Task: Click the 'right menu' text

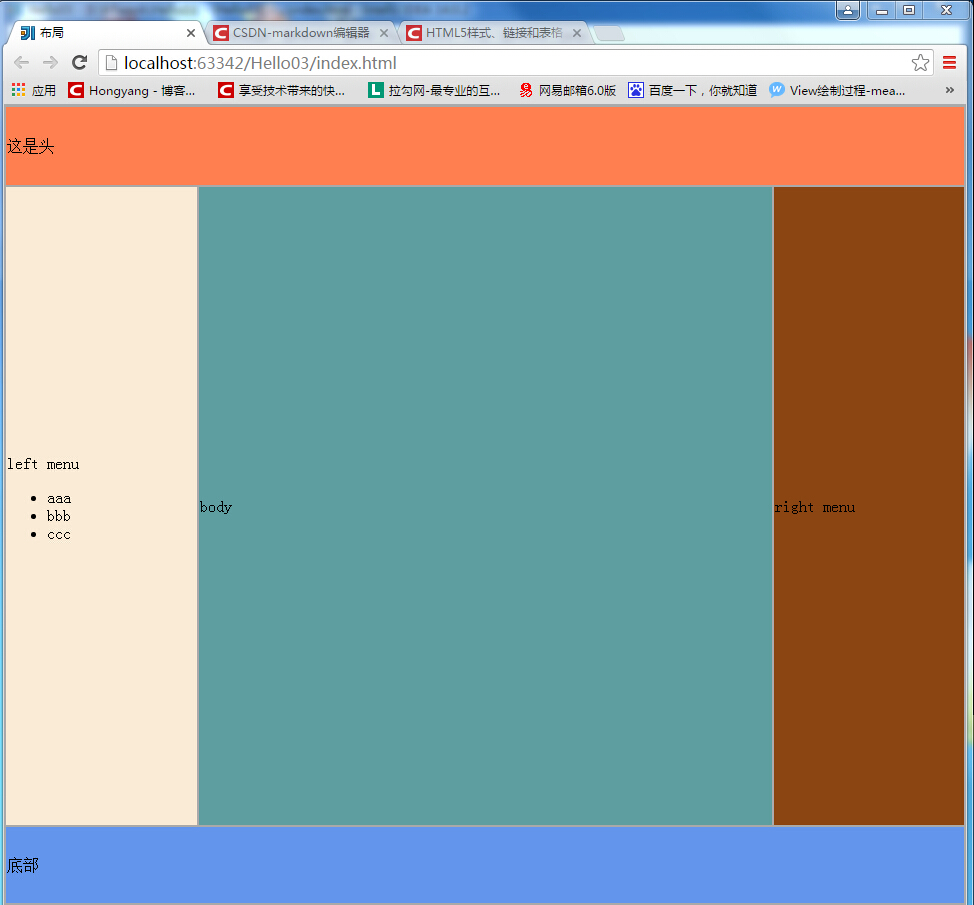Action: [x=814, y=507]
